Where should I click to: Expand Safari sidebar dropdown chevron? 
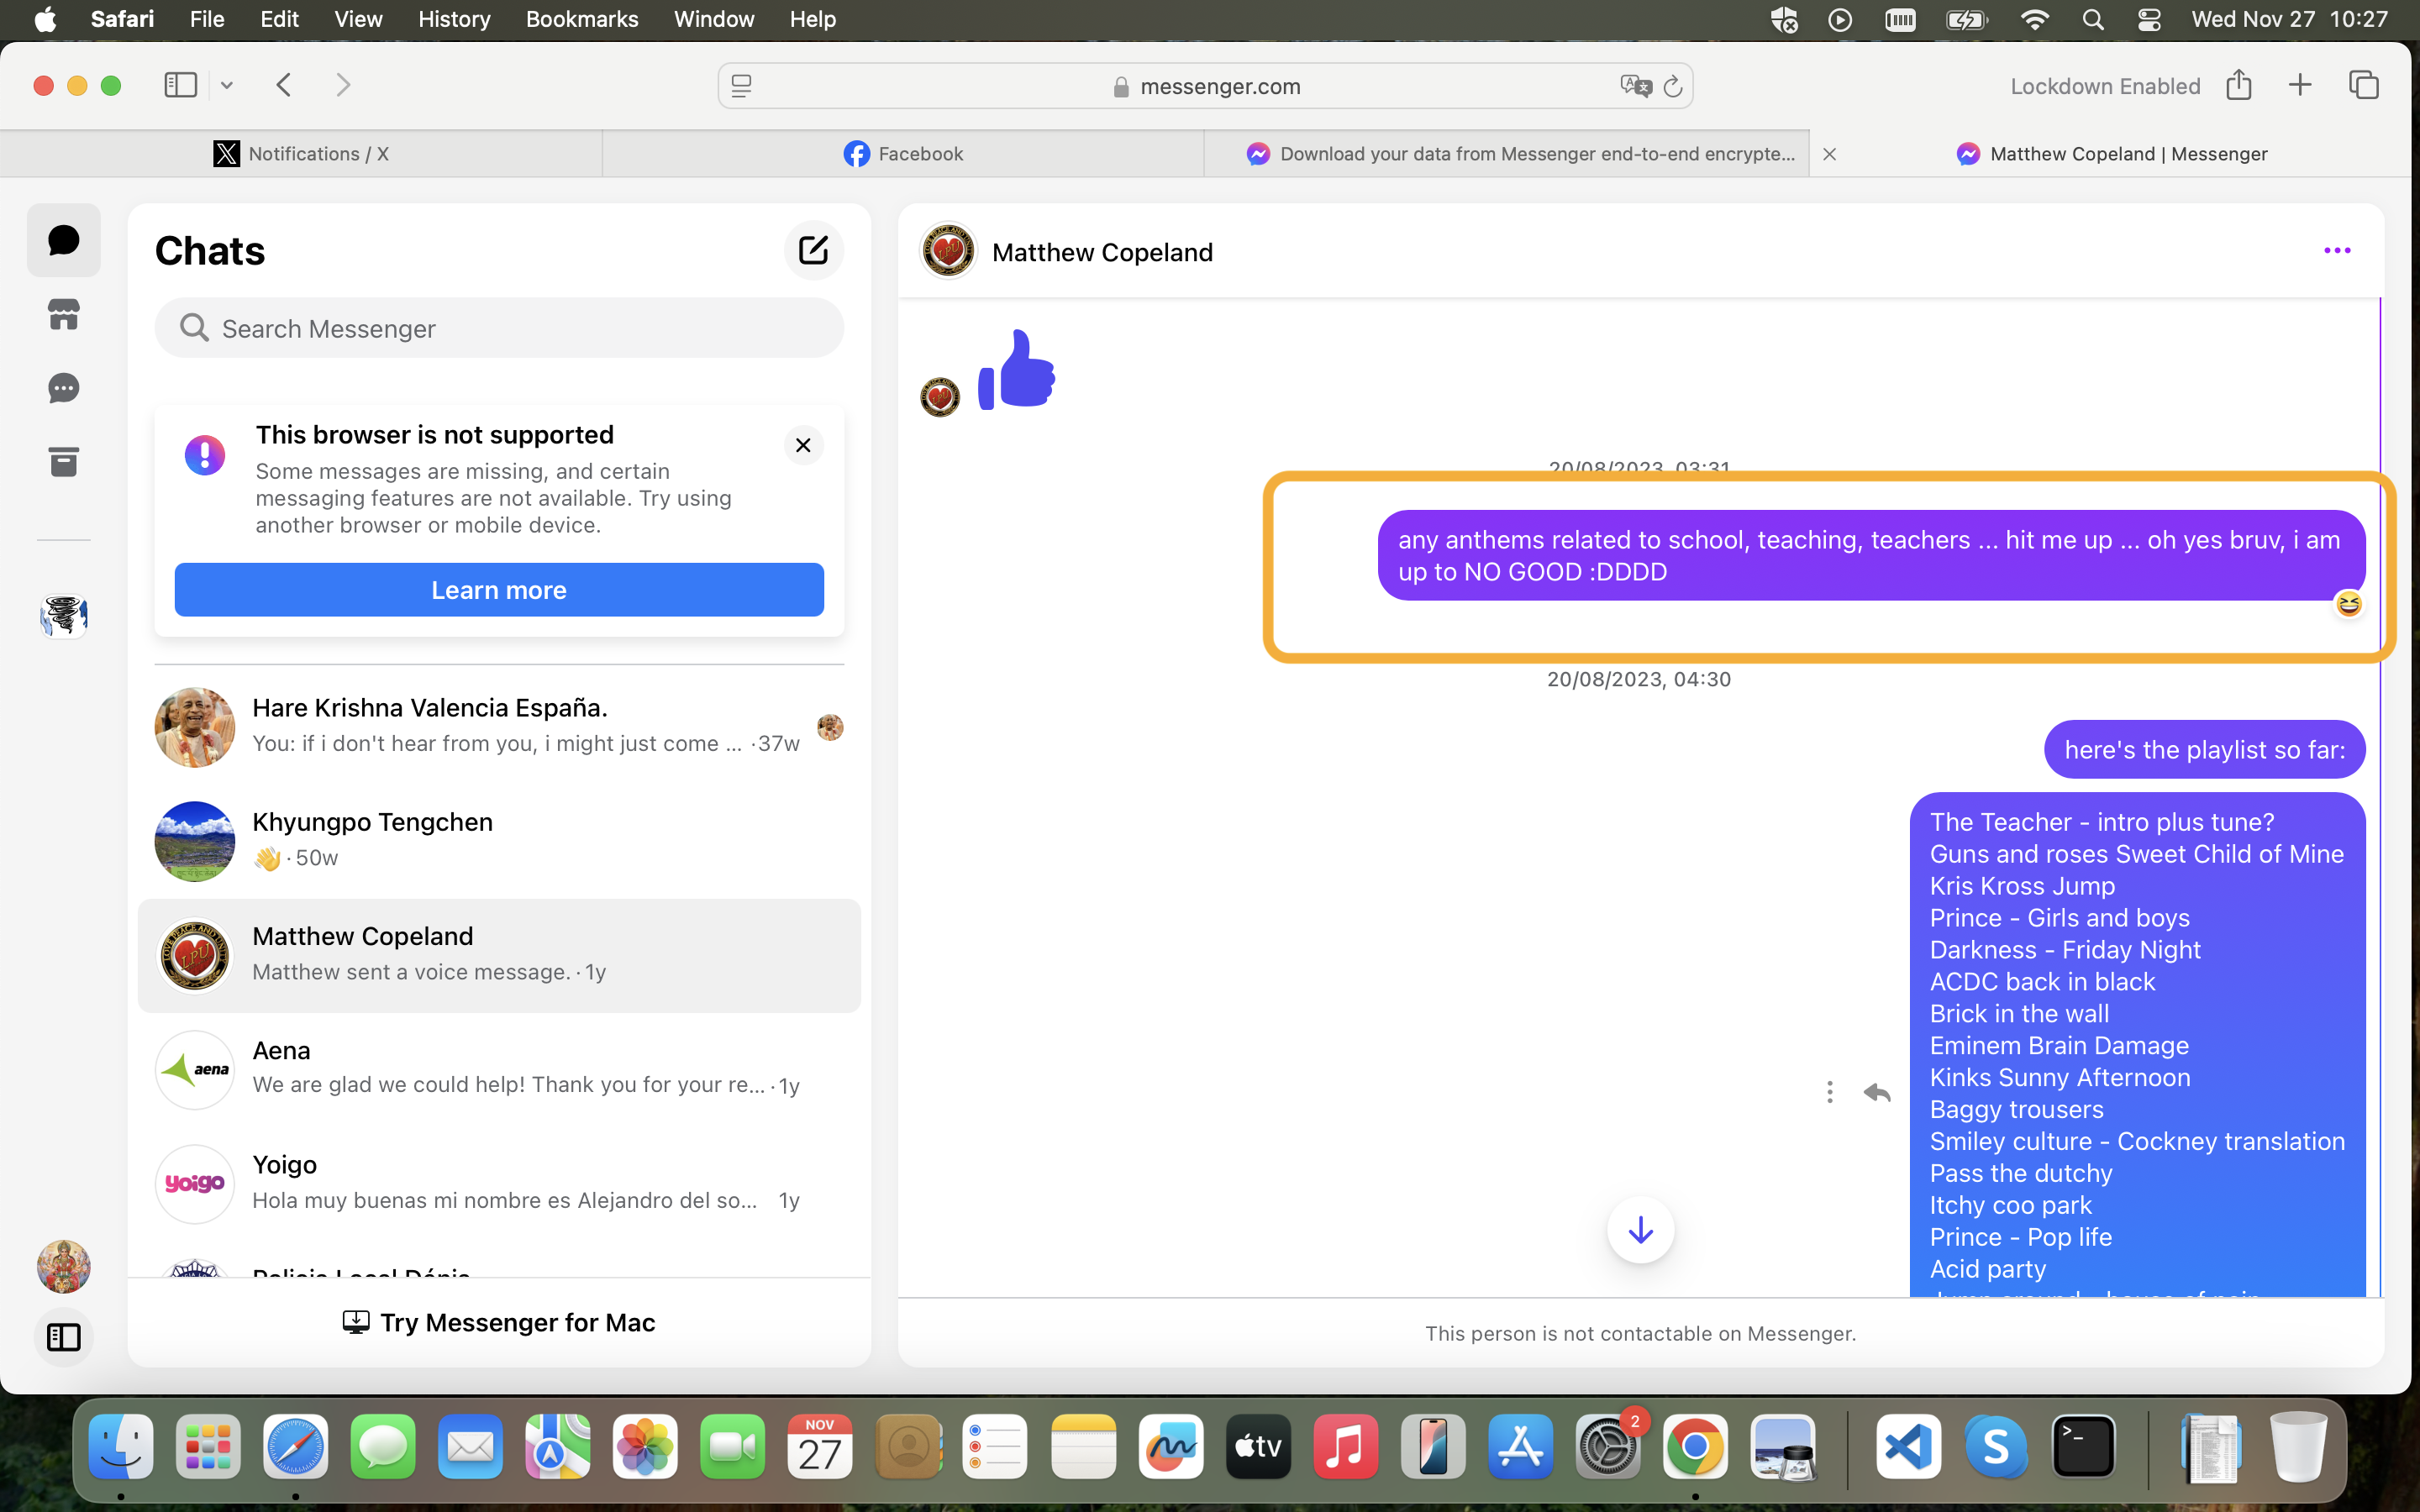point(227,86)
